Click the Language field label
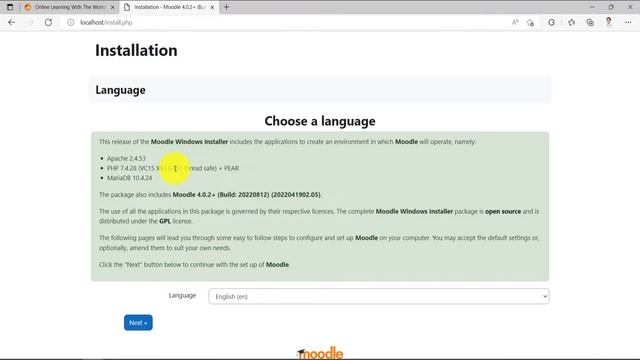Viewport: 640px width, 360px height. pyautogui.click(x=182, y=295)
